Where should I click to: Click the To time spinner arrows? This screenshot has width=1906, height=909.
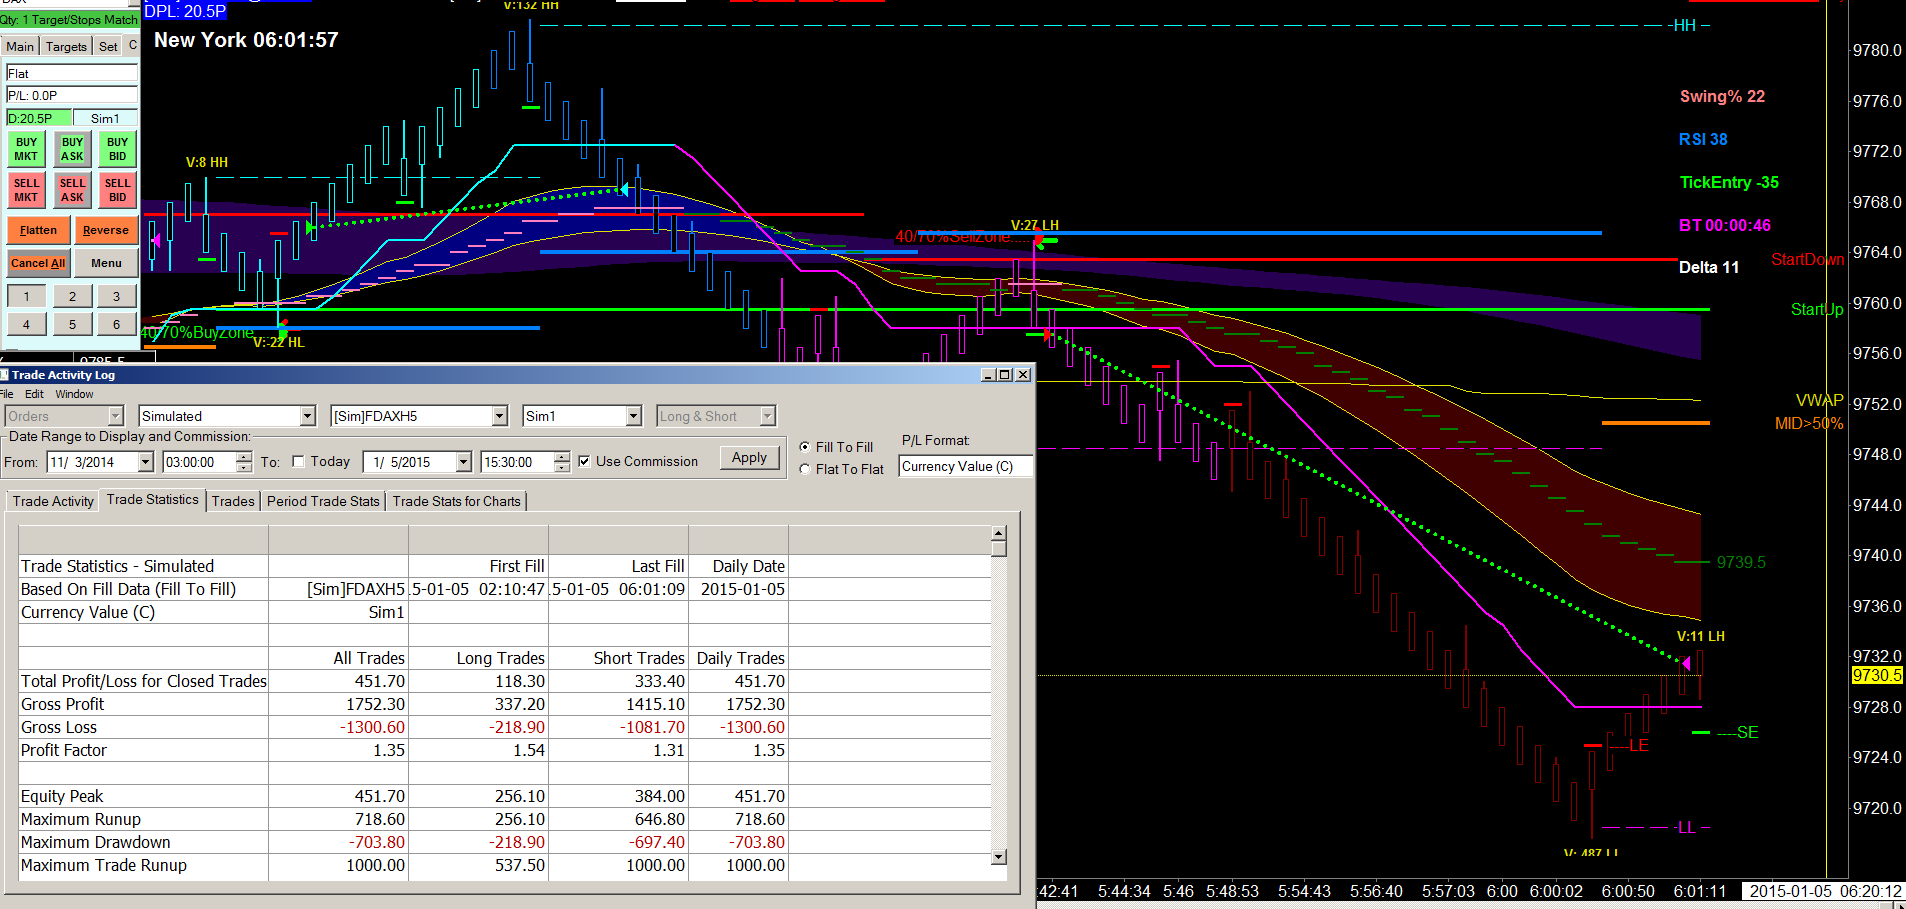pos(562,462)
